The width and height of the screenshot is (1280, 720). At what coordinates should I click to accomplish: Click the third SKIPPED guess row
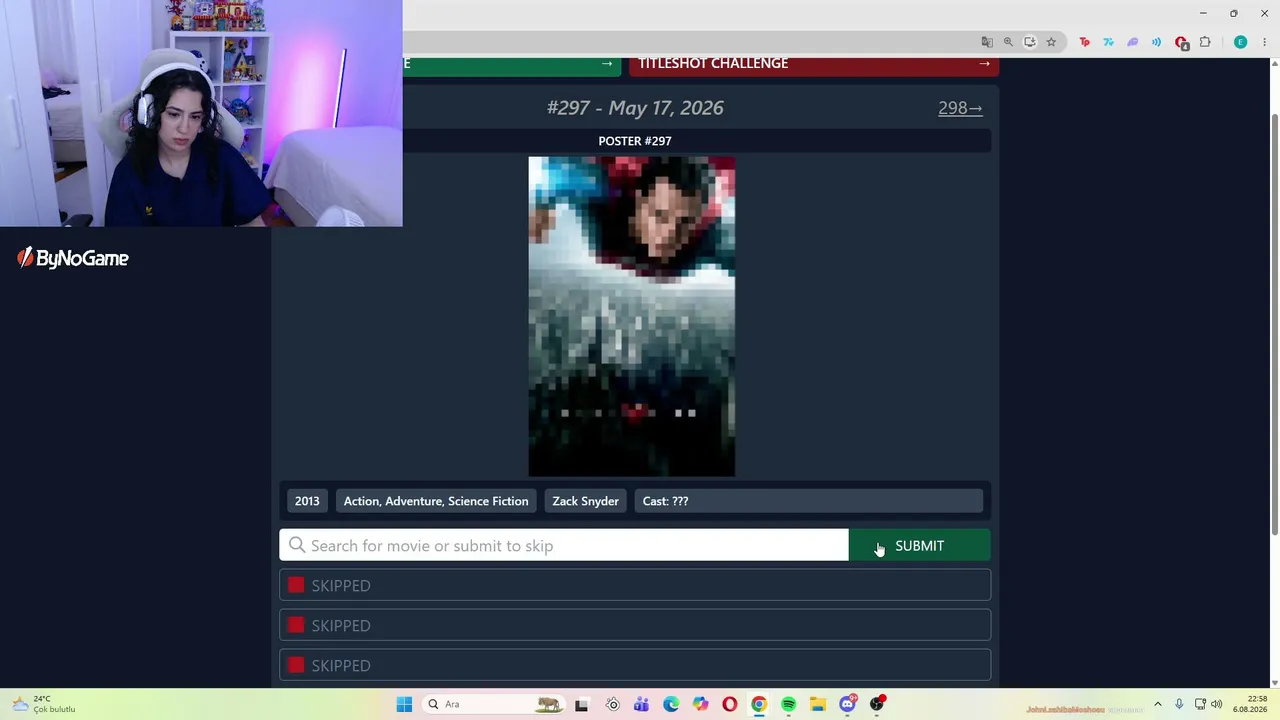point(635,665)
